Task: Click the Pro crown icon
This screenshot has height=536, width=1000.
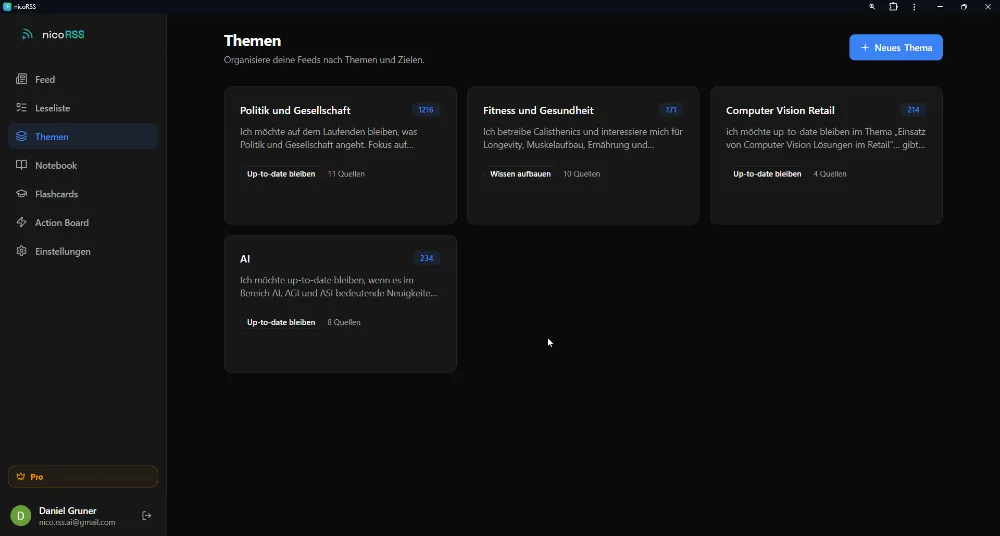Action: pyautogui.click(x=20, y=477)
